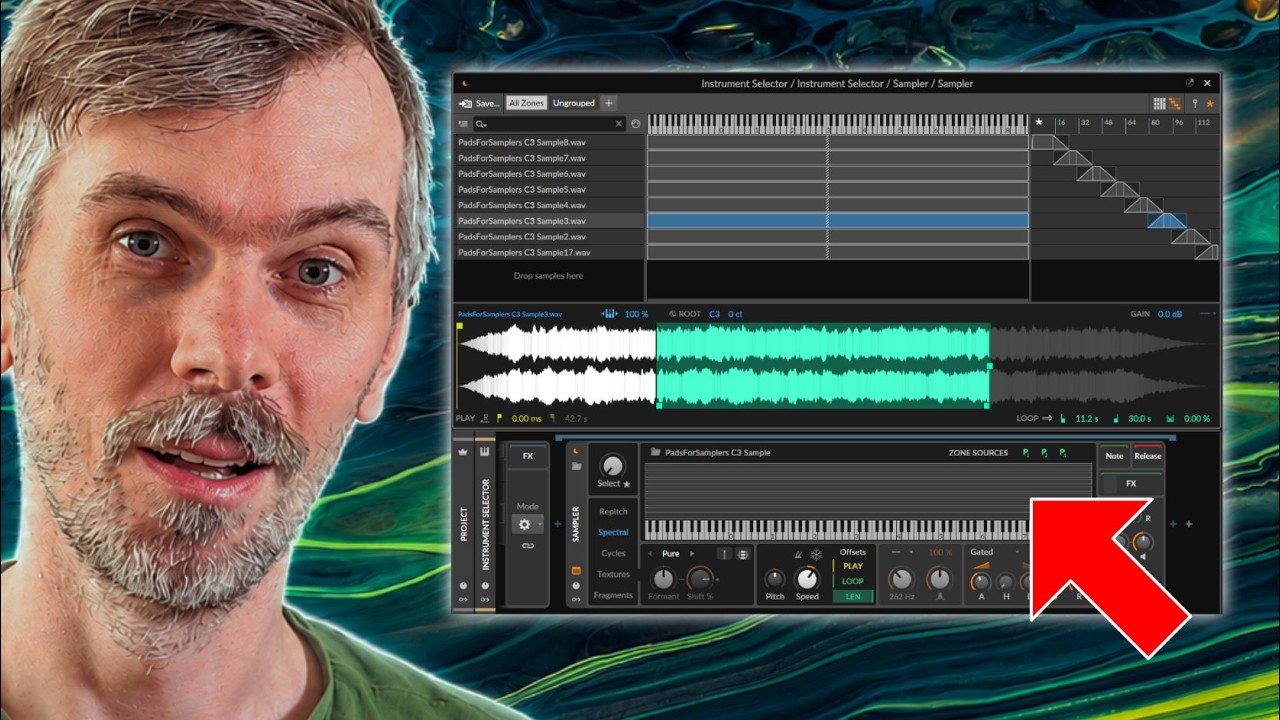Select PadsForSamplers C3 Sample5.wav row
The height and width of the screenshot is (720, 1280).
pyautogui.click(x=549, y=189)
